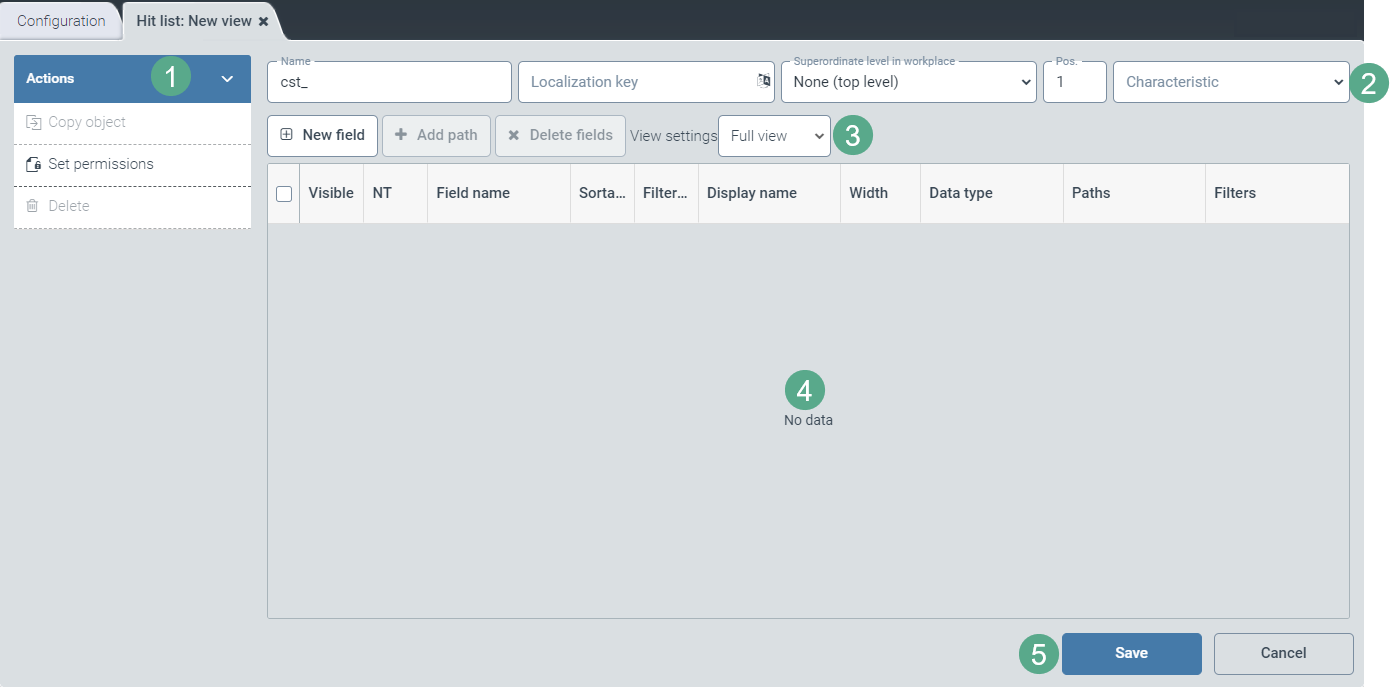The height and width of the screenshot is (687, 1390).
Task: Collapse the Actions panel chevron
Action: click(x=227, y=79)
